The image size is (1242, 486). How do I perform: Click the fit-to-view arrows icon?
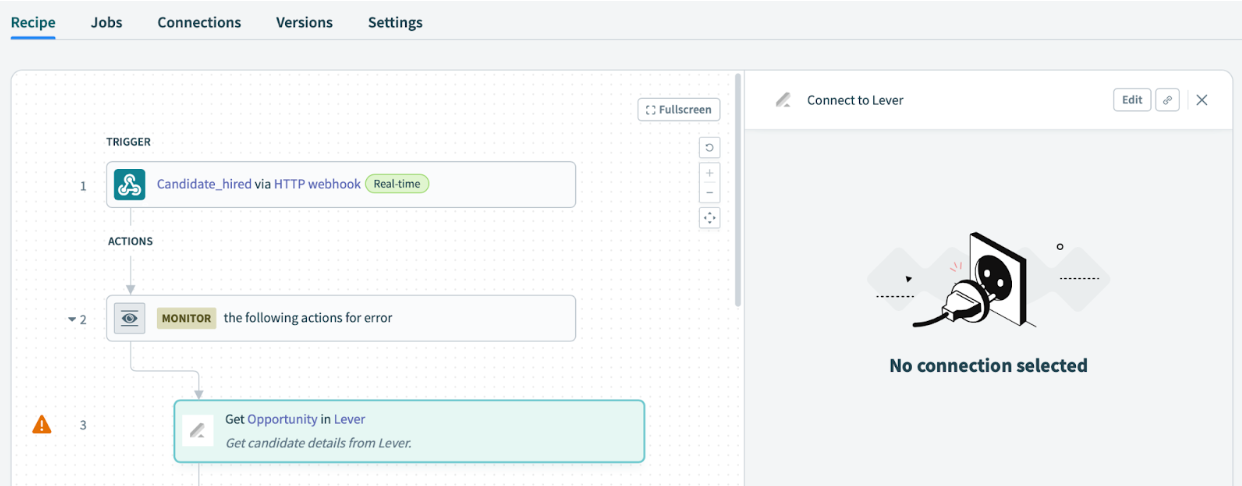[709, 217]
